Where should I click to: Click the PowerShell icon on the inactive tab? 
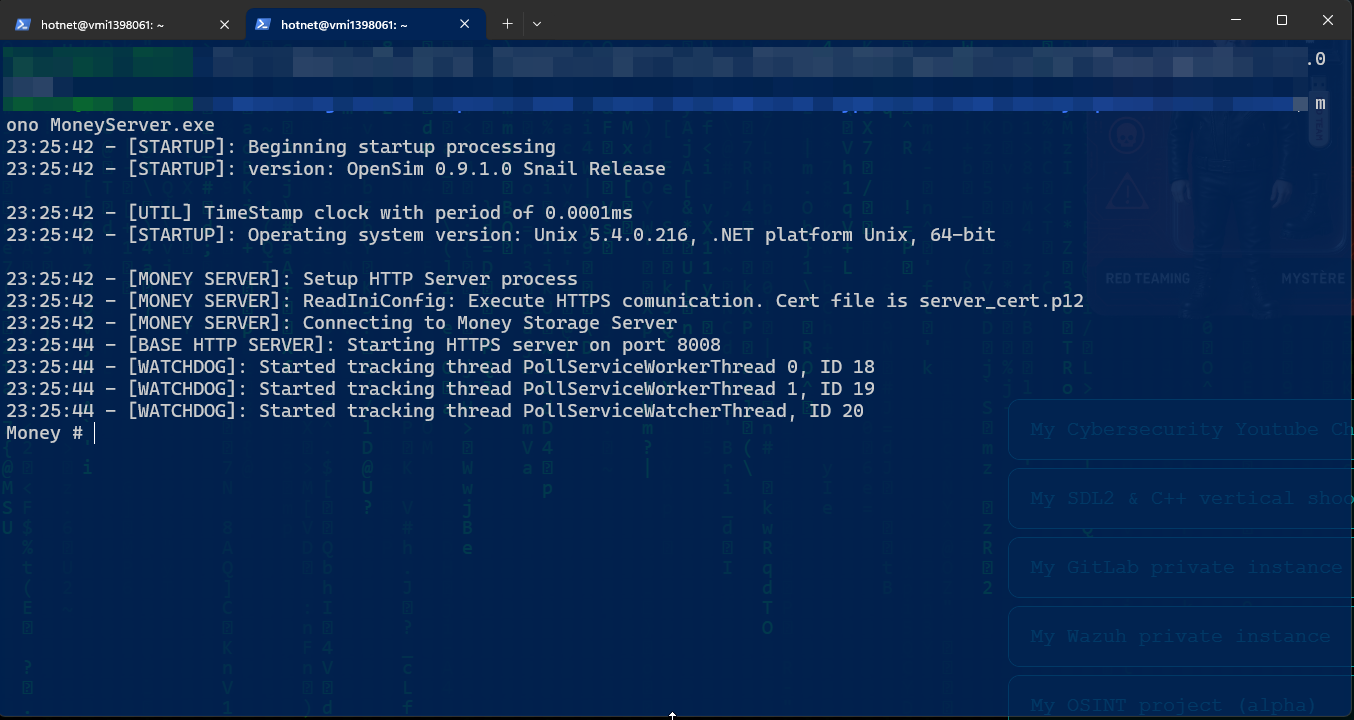pos(22,25)
